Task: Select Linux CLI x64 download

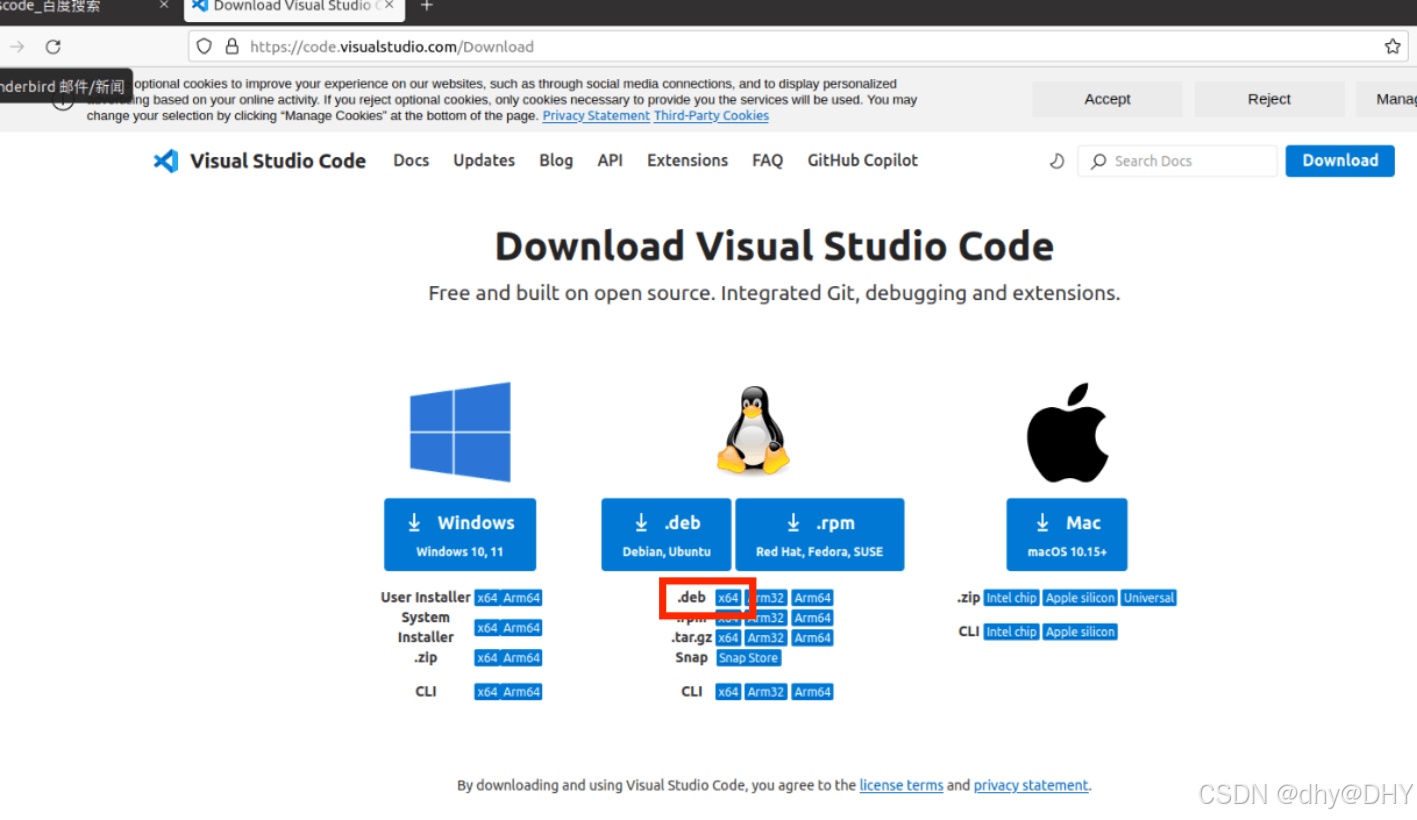Action: [x=728, y=692]
